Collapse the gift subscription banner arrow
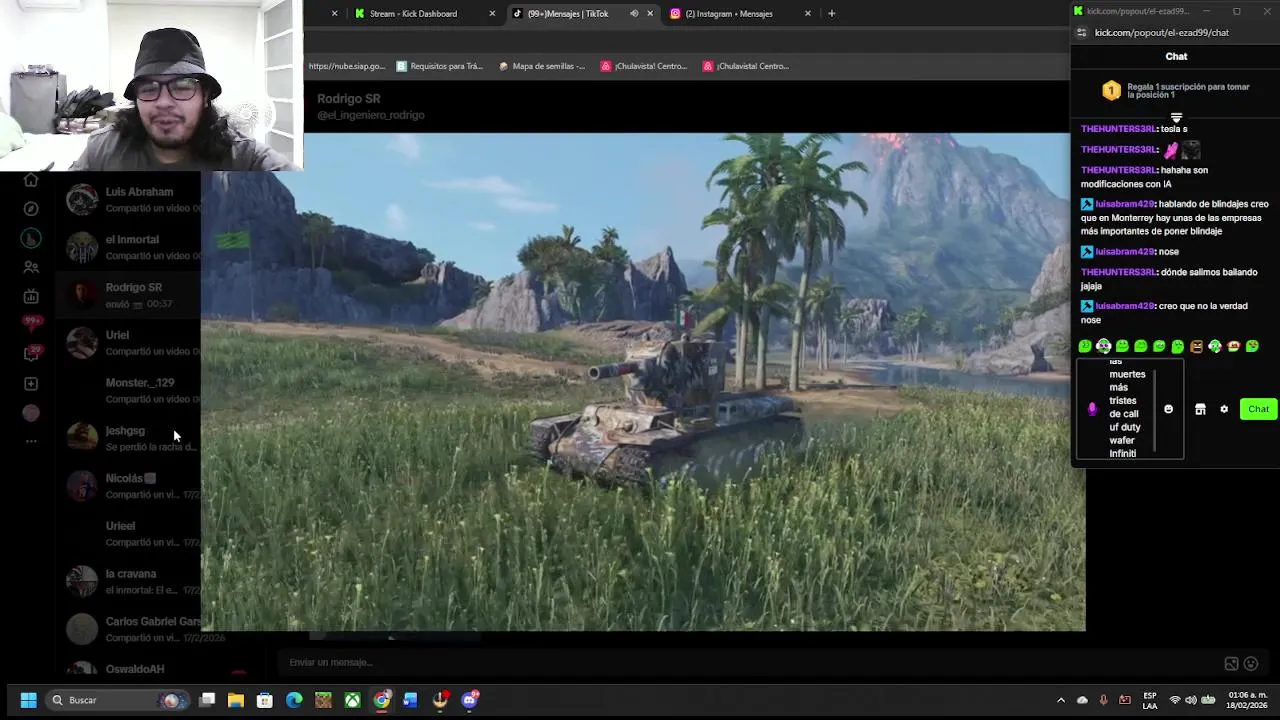 pyautogui.click(x=1176, y=118)
